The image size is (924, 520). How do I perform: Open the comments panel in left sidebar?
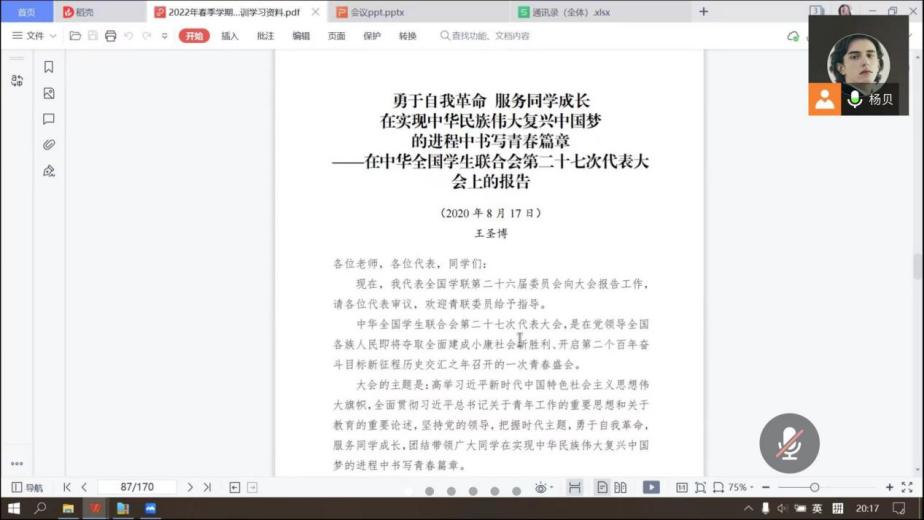click(x=48, y=119)
